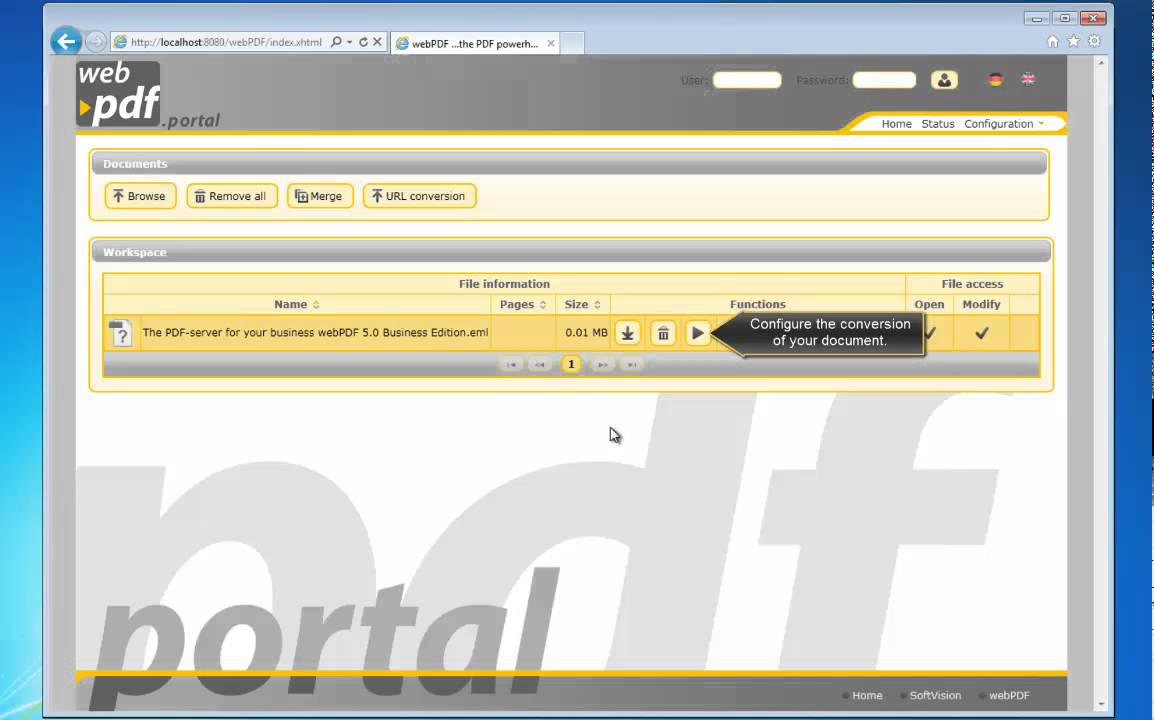1154x720 pixels.
Task: Download the document with arrow icon
Action: click(628, 333)
